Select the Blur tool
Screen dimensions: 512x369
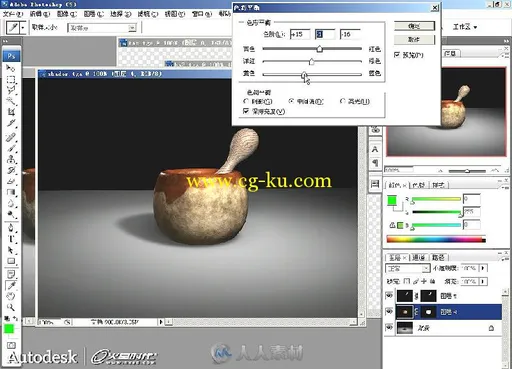(x=11, y=203)
